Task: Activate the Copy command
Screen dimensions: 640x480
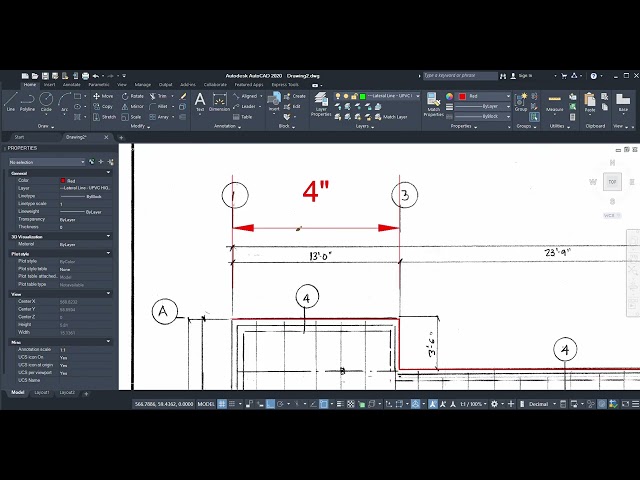Action: 103,107
